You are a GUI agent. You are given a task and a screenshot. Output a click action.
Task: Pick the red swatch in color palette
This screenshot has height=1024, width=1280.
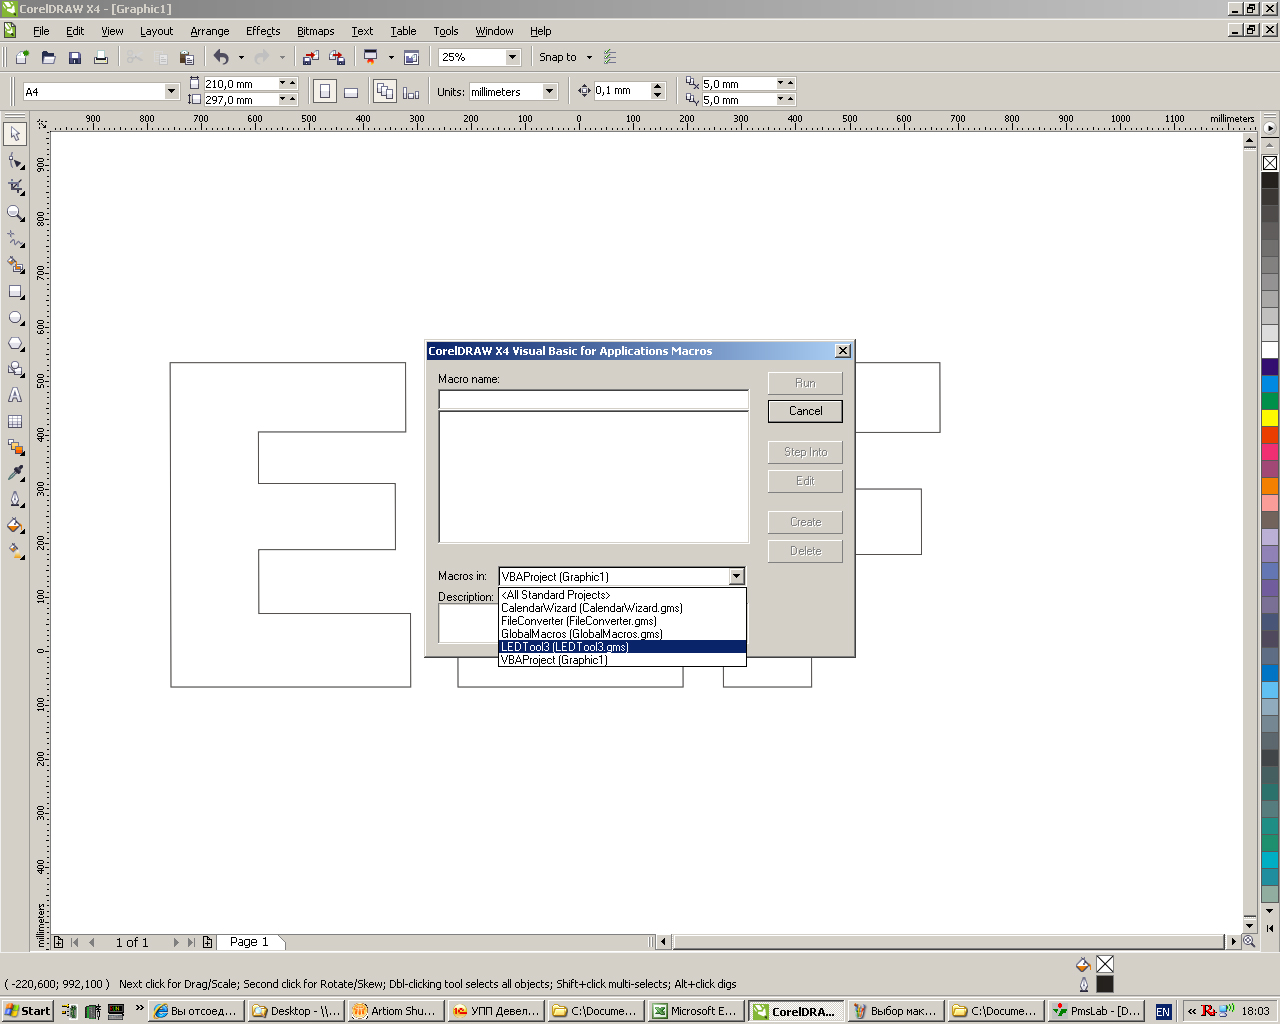(x=1270, y=435)
